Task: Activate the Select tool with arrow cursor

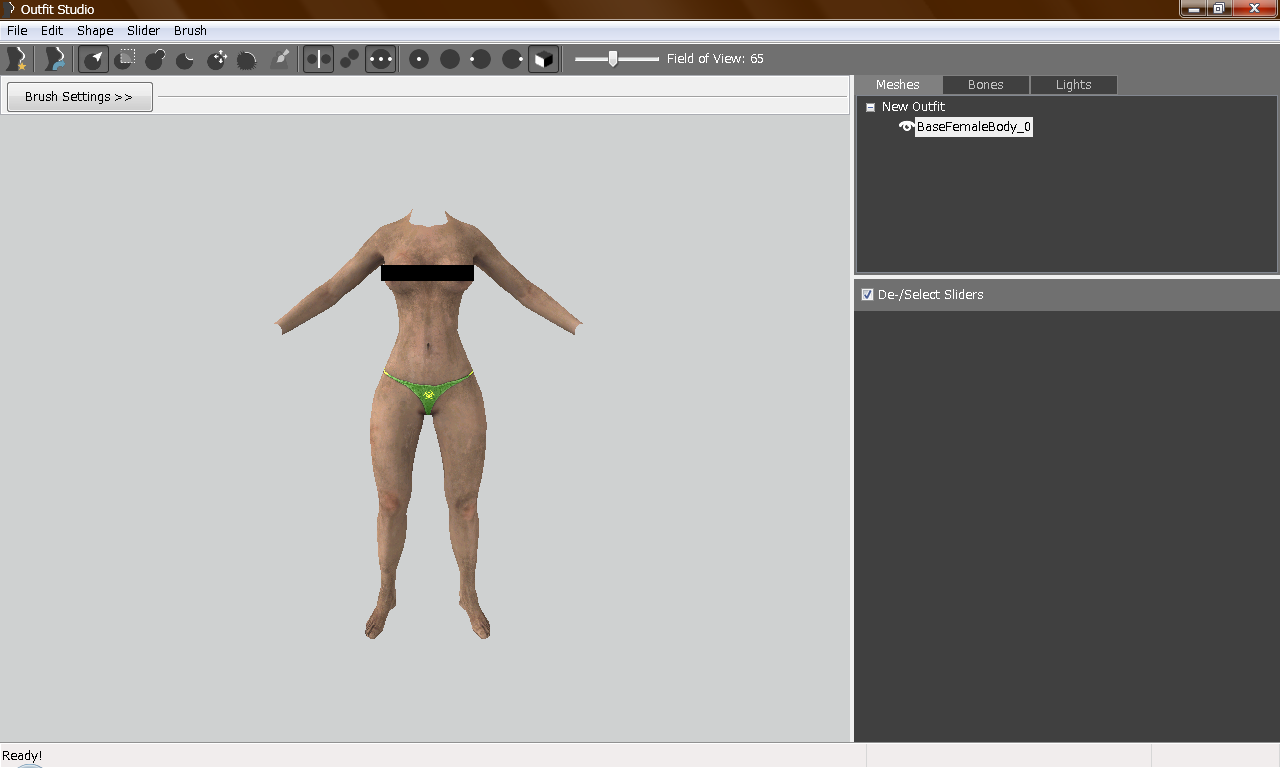Action: click(93, 59)
